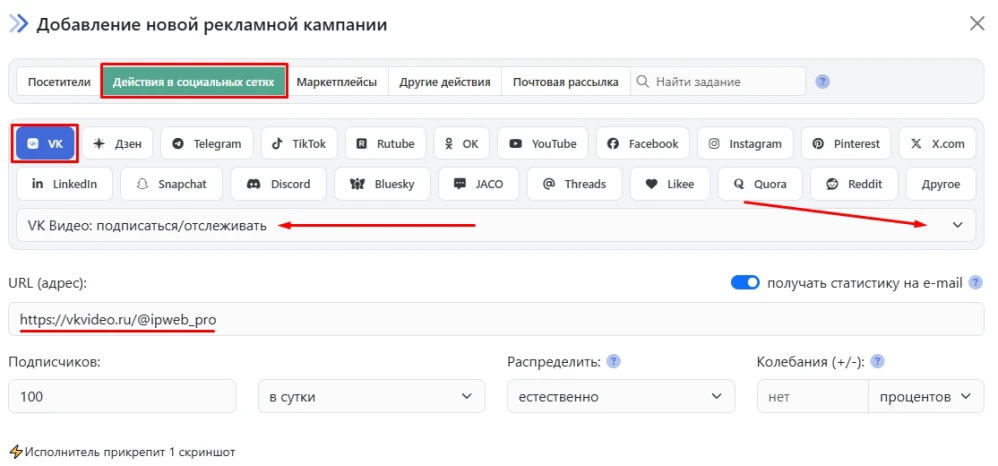Choose Pinterest as the platform
The width and height of the screenshot is (998, 466).
tap(846, 144)
